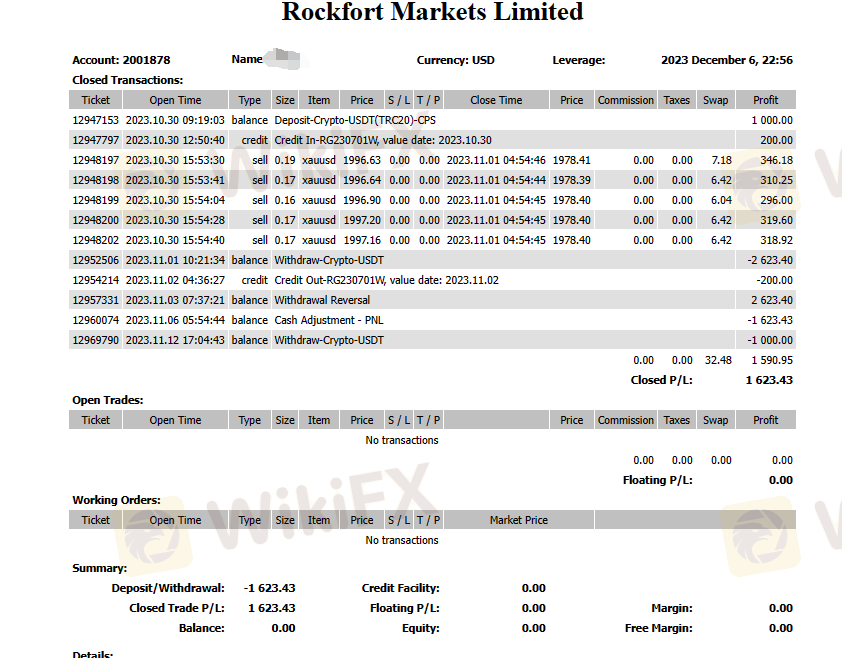Click withdrawal amount -1 000.00
The height and width of the screenshot is (658, 842).
[770, 340]
